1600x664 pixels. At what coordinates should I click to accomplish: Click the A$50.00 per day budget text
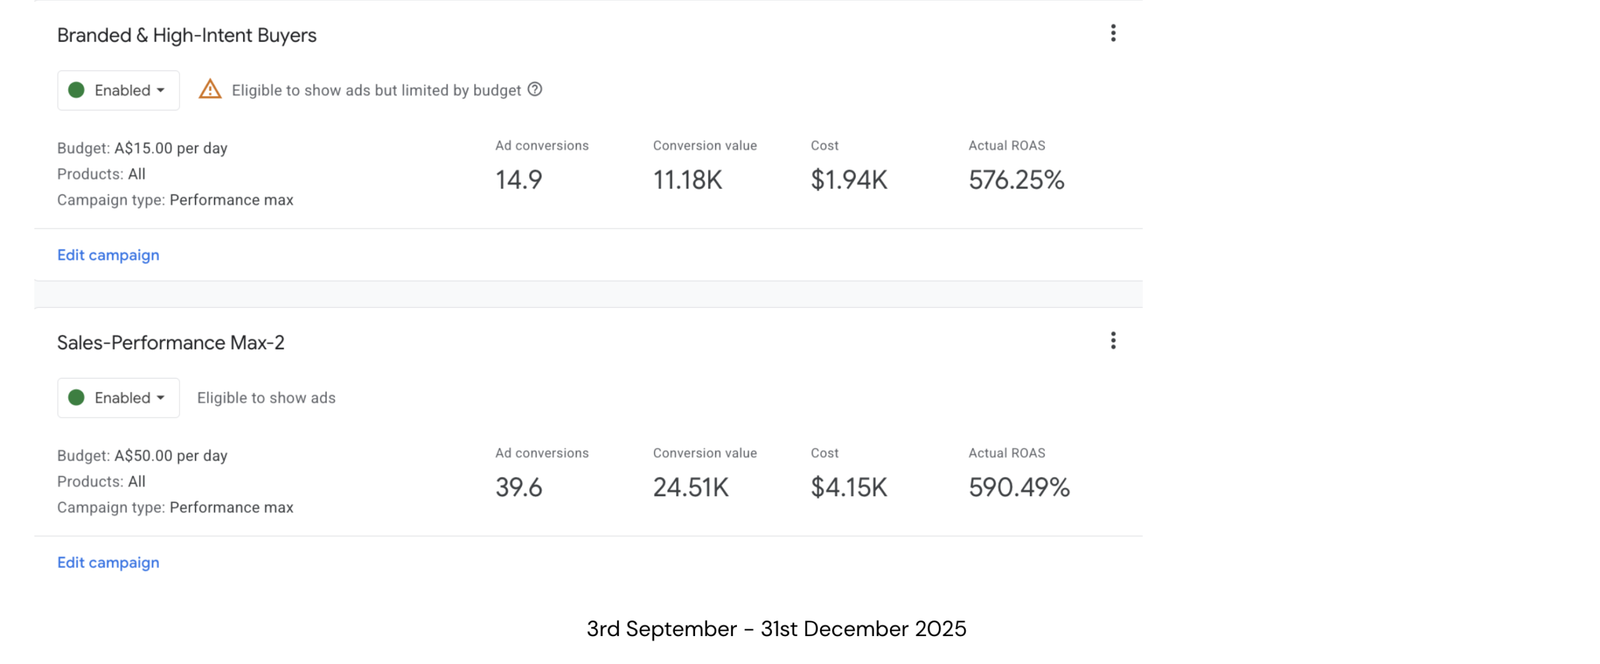coord(171,456)
